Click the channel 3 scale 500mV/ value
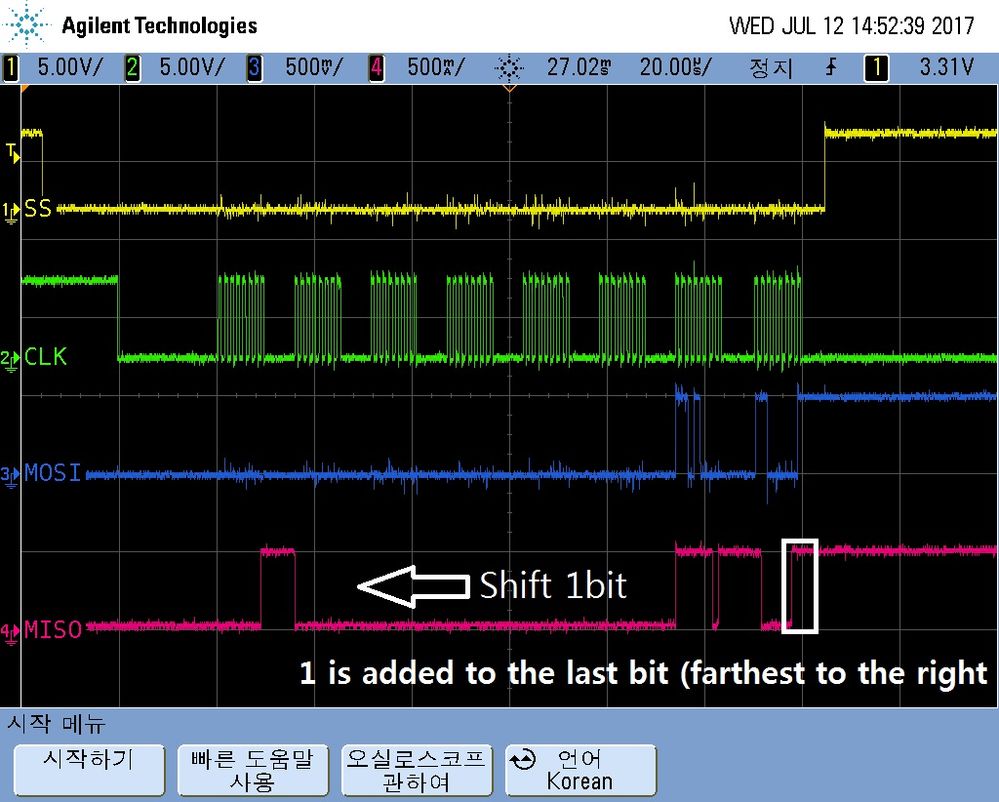999x802 pixels. point(313,67)
